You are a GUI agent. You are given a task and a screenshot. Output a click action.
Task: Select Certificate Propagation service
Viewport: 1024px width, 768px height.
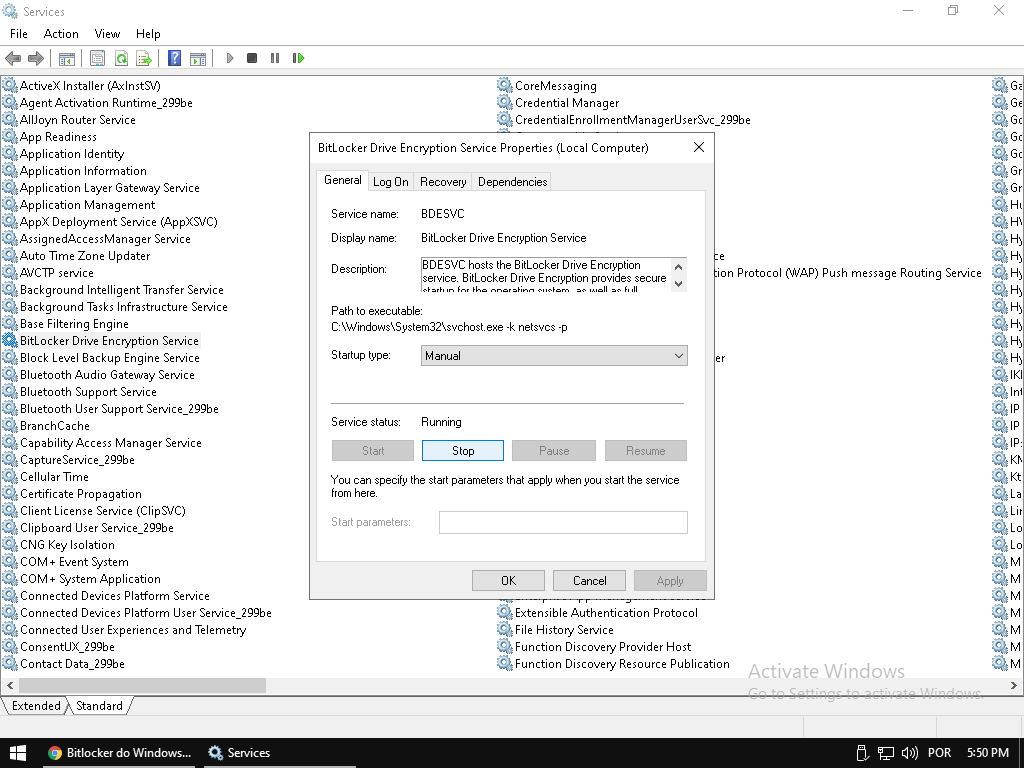point(72,494)
